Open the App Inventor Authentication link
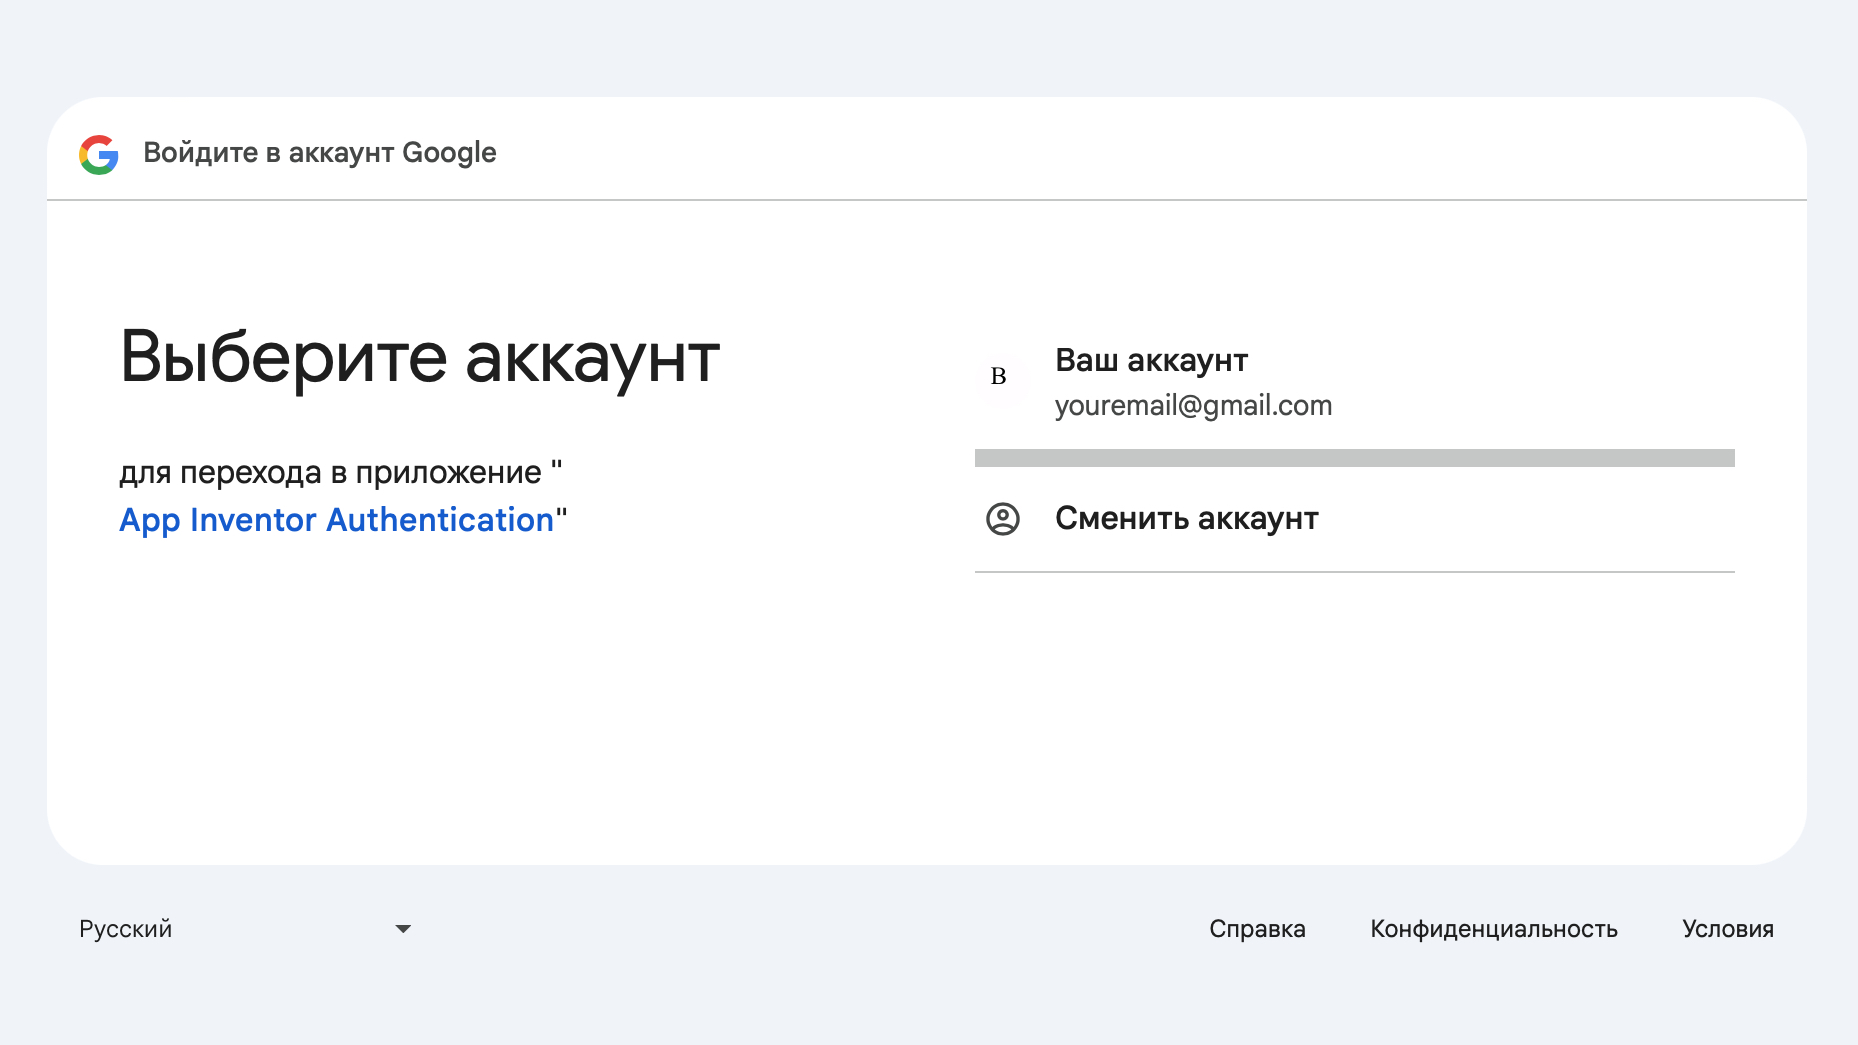The width and height of the screenshot is (1858, 1045). click(337, 520)
